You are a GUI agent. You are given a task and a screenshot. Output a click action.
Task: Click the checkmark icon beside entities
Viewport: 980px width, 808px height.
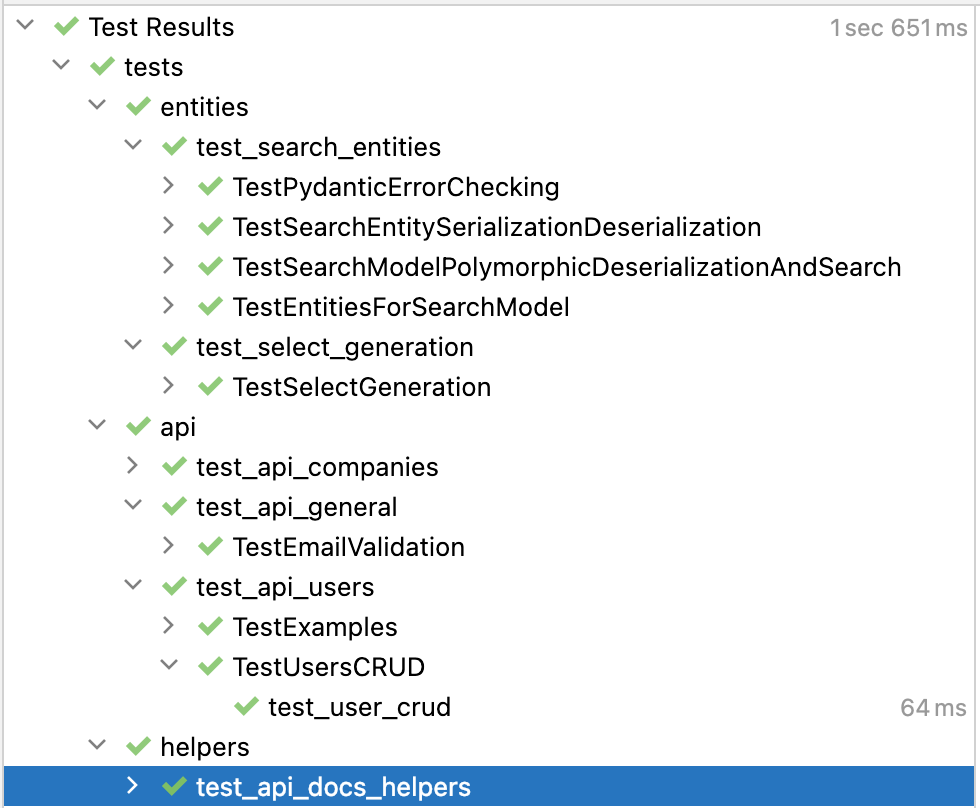138,107
